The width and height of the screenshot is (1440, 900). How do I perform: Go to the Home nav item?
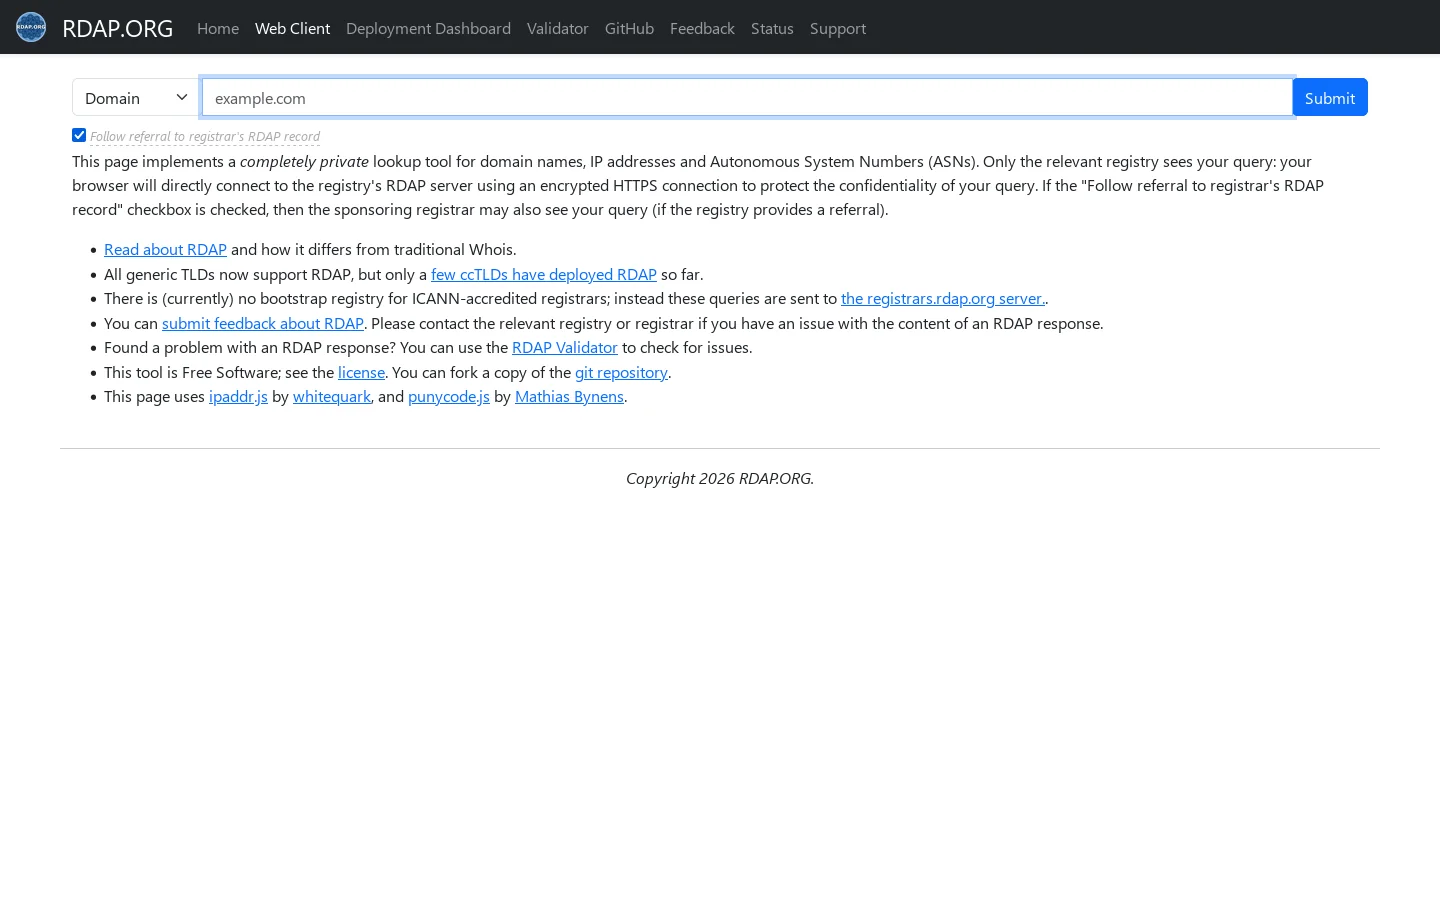click(218, 28)
